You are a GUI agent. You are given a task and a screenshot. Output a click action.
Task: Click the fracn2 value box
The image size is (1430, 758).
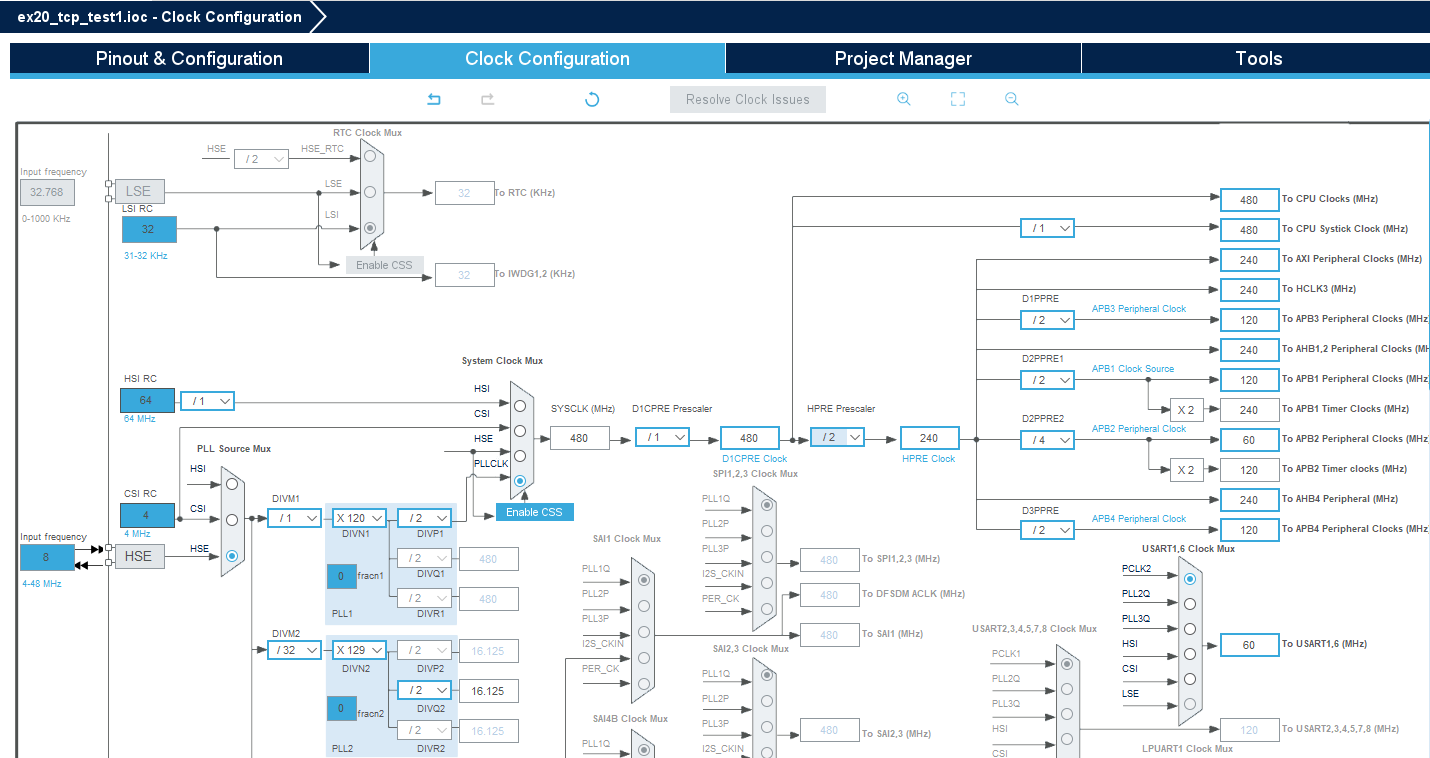342,709
